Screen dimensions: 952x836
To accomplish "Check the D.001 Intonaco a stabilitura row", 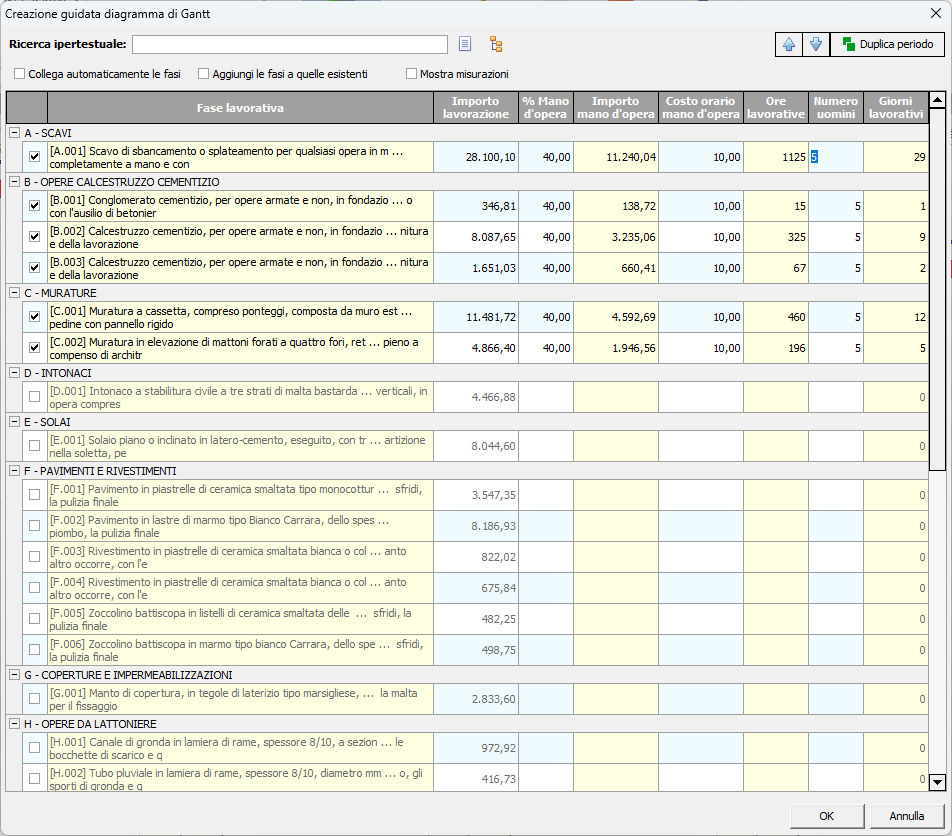I will [x=35, y=397].
